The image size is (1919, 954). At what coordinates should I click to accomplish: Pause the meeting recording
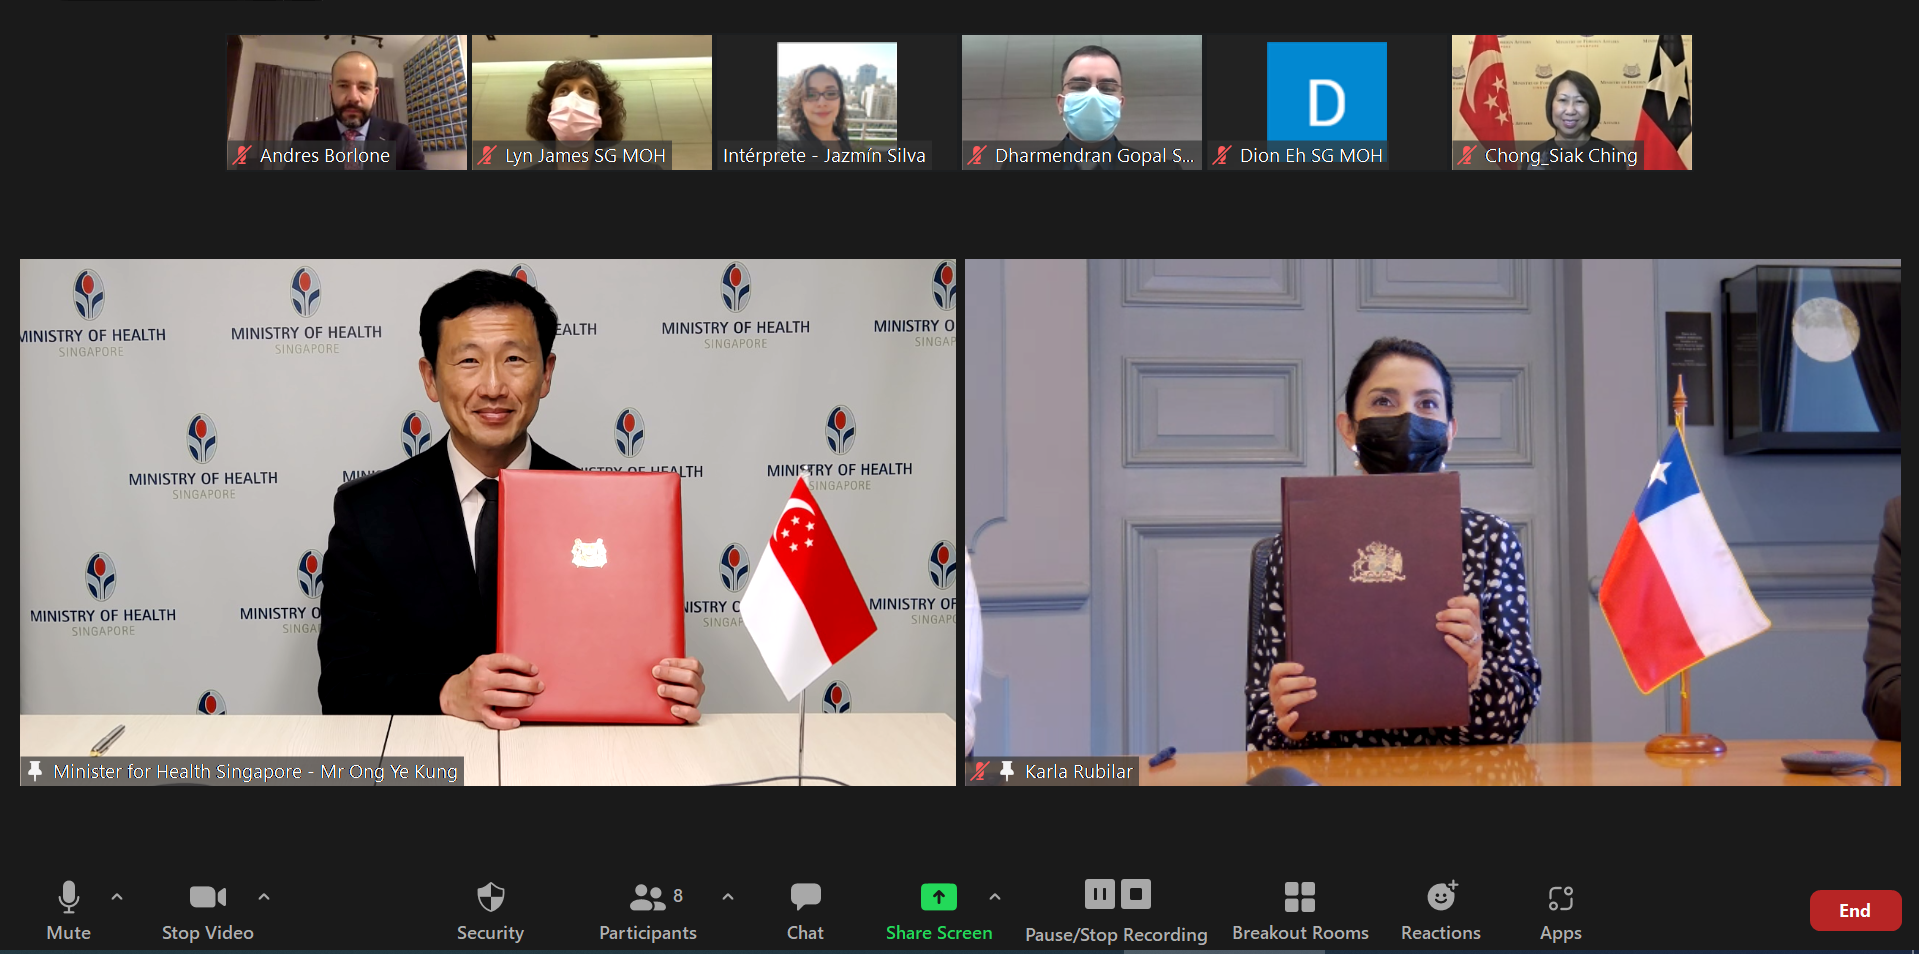coord(1099,894)
